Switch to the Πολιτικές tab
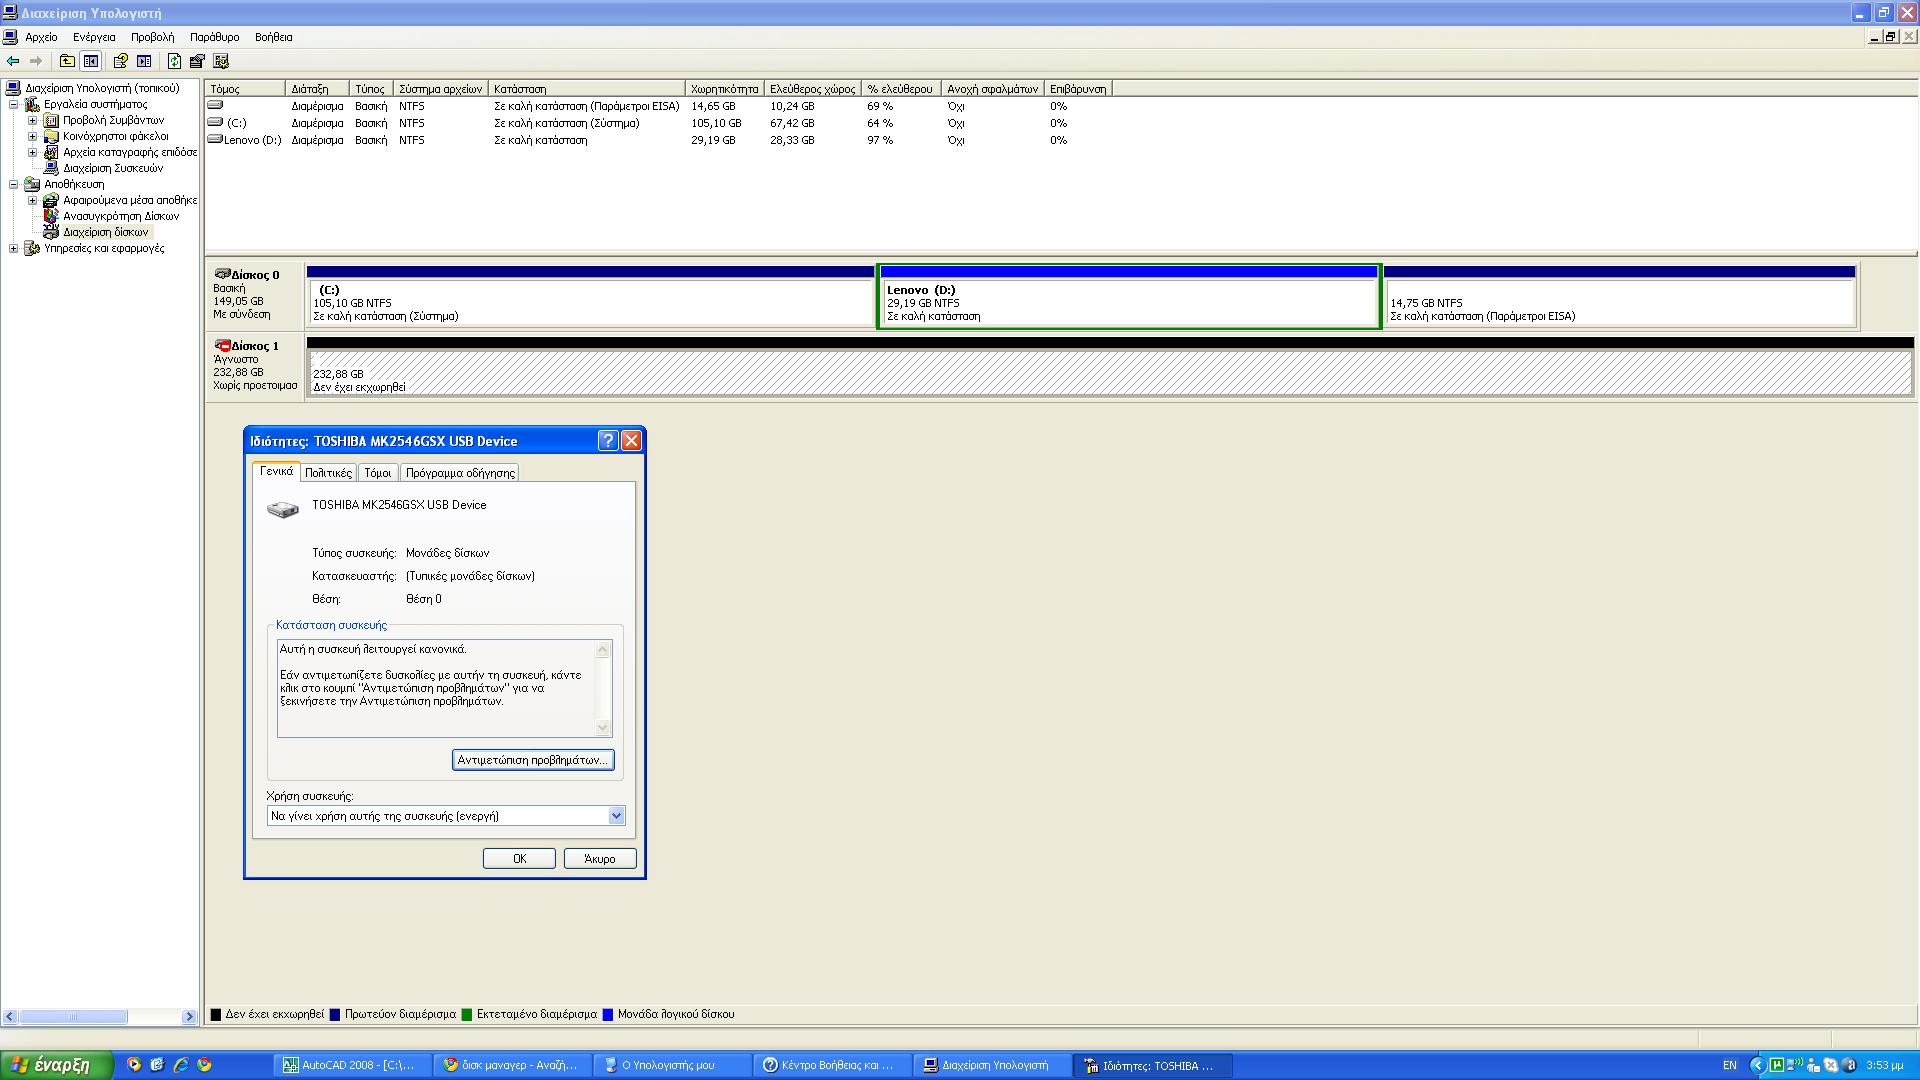 [328, 473]
